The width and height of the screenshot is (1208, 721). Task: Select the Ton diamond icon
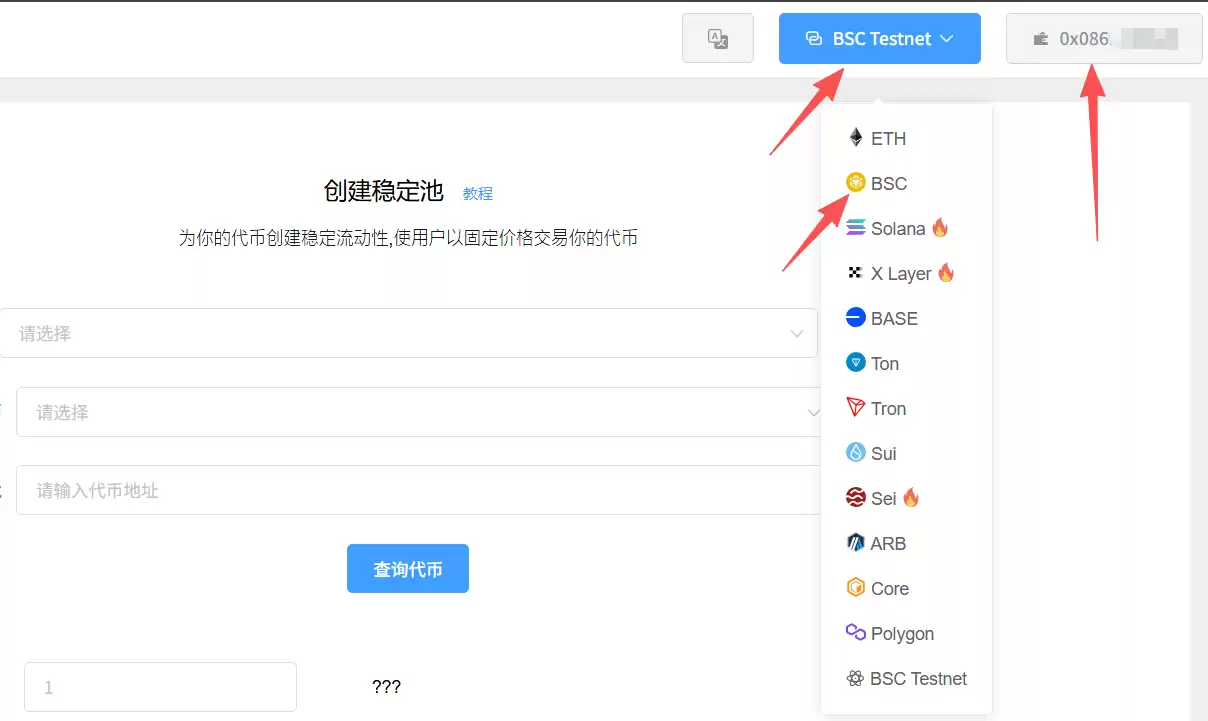856,362
